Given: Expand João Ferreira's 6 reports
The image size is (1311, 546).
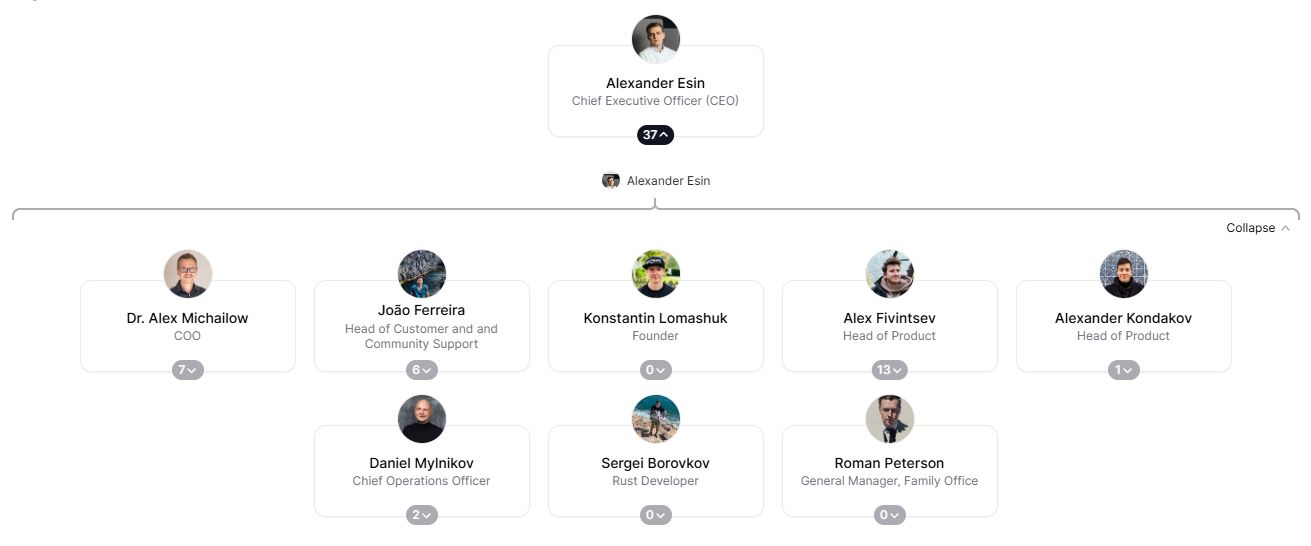Looking at the screenshot, I should (422, 370).
